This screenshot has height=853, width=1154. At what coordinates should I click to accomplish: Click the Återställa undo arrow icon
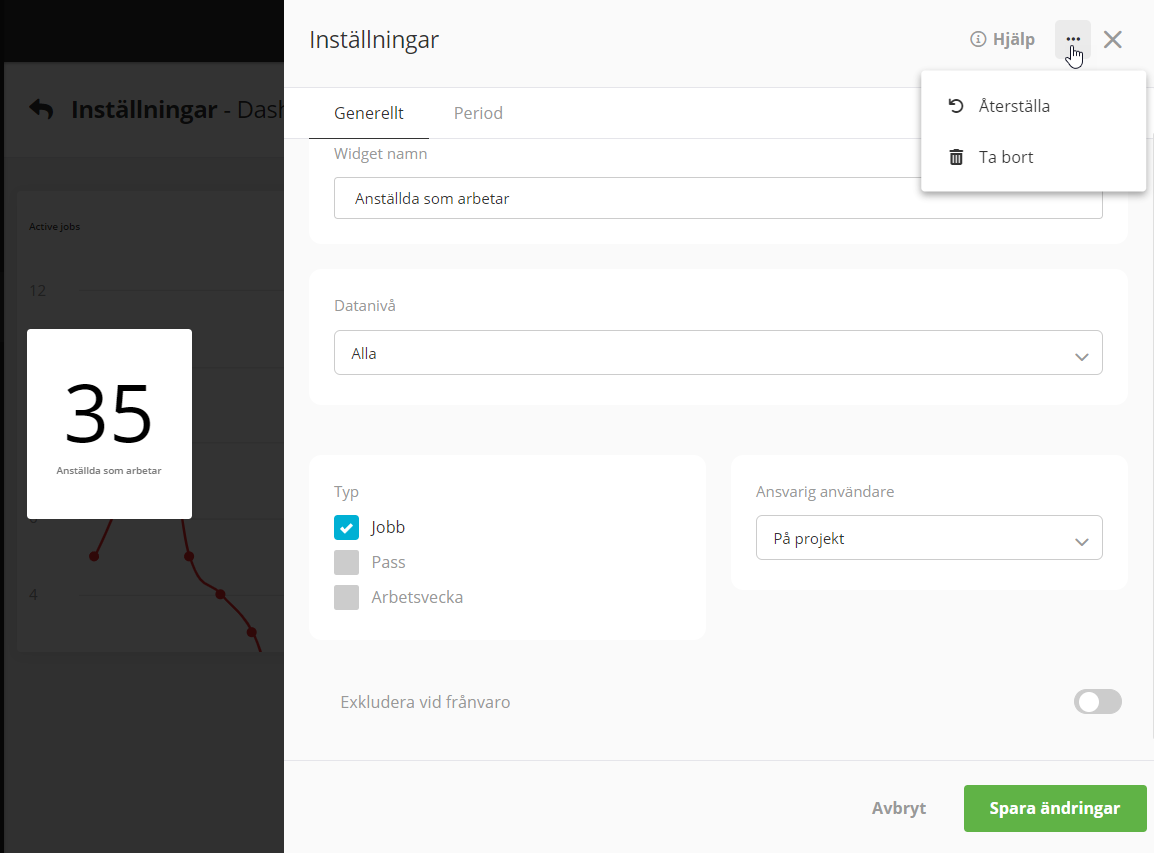(x=956, y=106)
